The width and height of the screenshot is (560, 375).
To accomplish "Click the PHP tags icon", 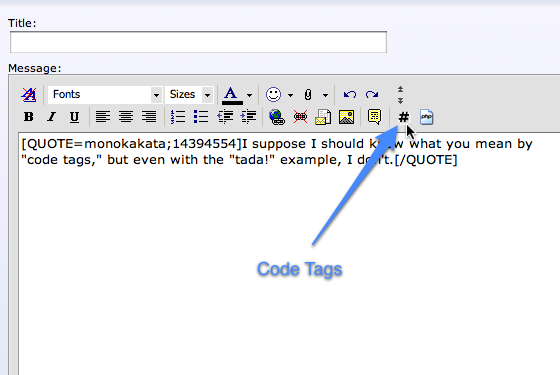I will coord(426,117).
